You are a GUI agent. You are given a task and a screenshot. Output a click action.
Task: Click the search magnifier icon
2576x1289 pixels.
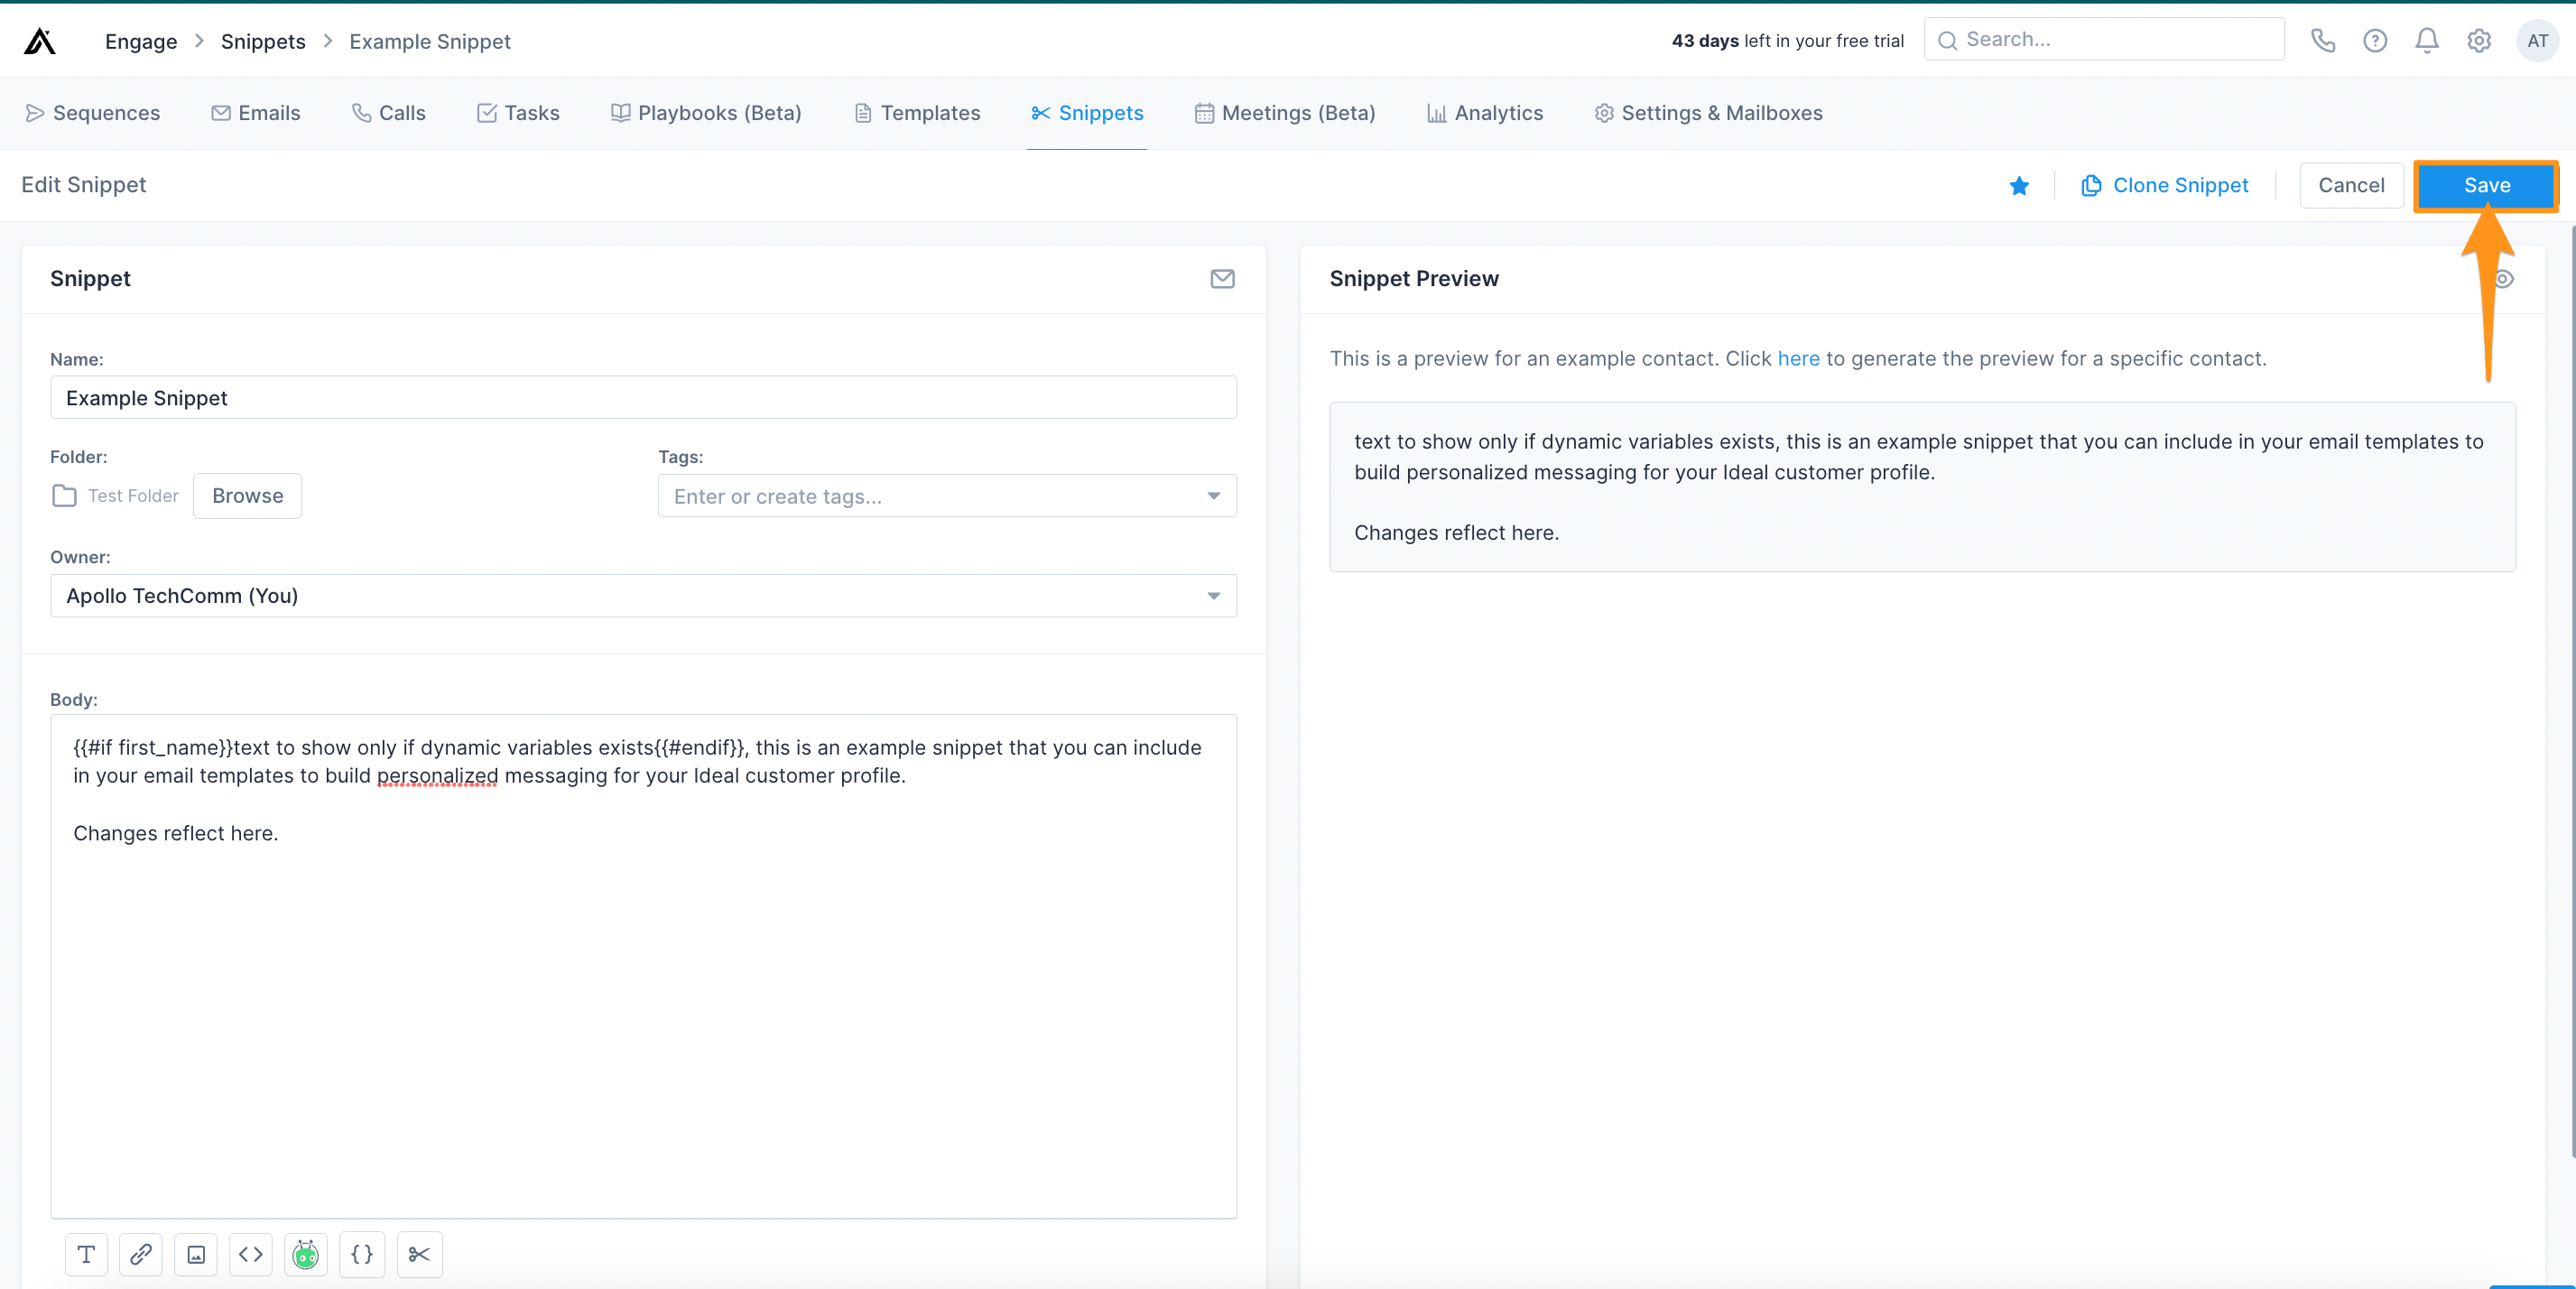[1947, 40]
